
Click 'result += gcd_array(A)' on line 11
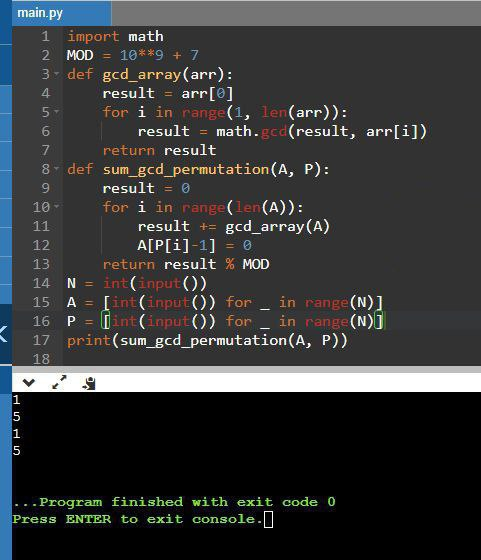tap(234, 226)
